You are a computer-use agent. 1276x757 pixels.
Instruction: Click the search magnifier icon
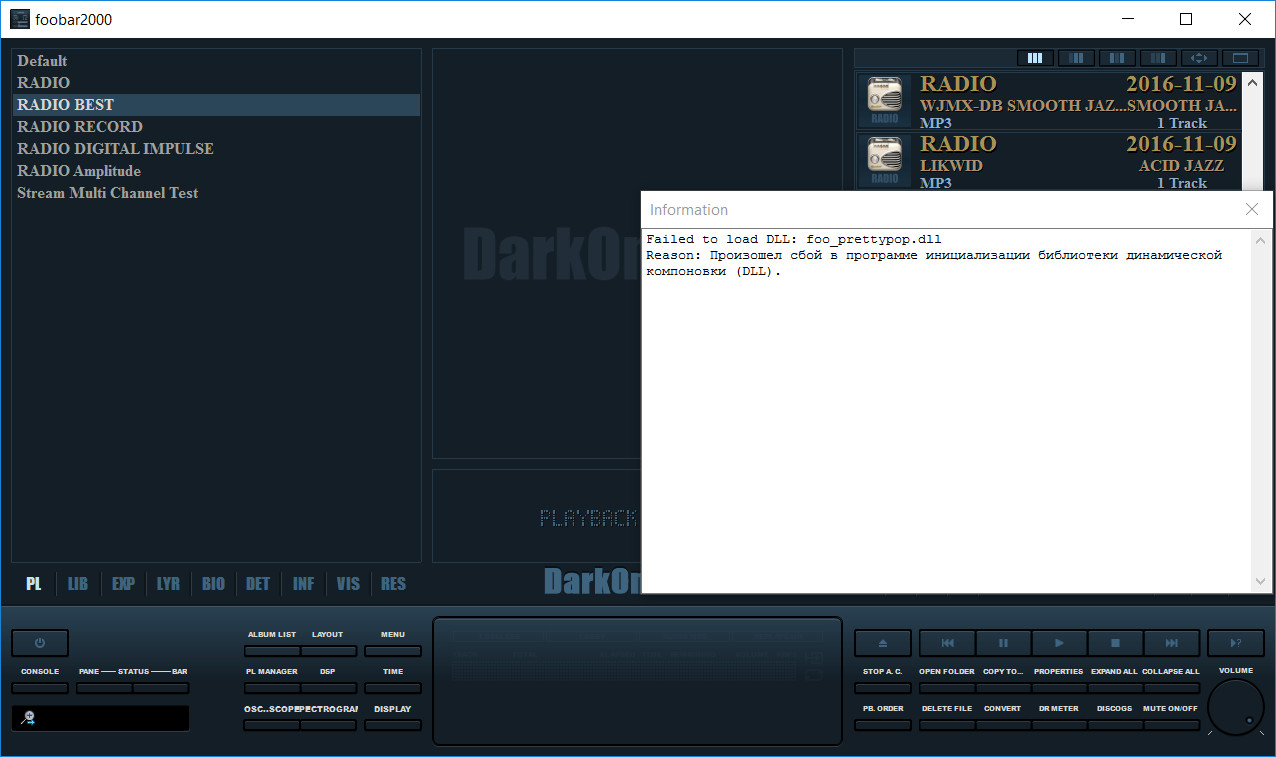[28, 718]
